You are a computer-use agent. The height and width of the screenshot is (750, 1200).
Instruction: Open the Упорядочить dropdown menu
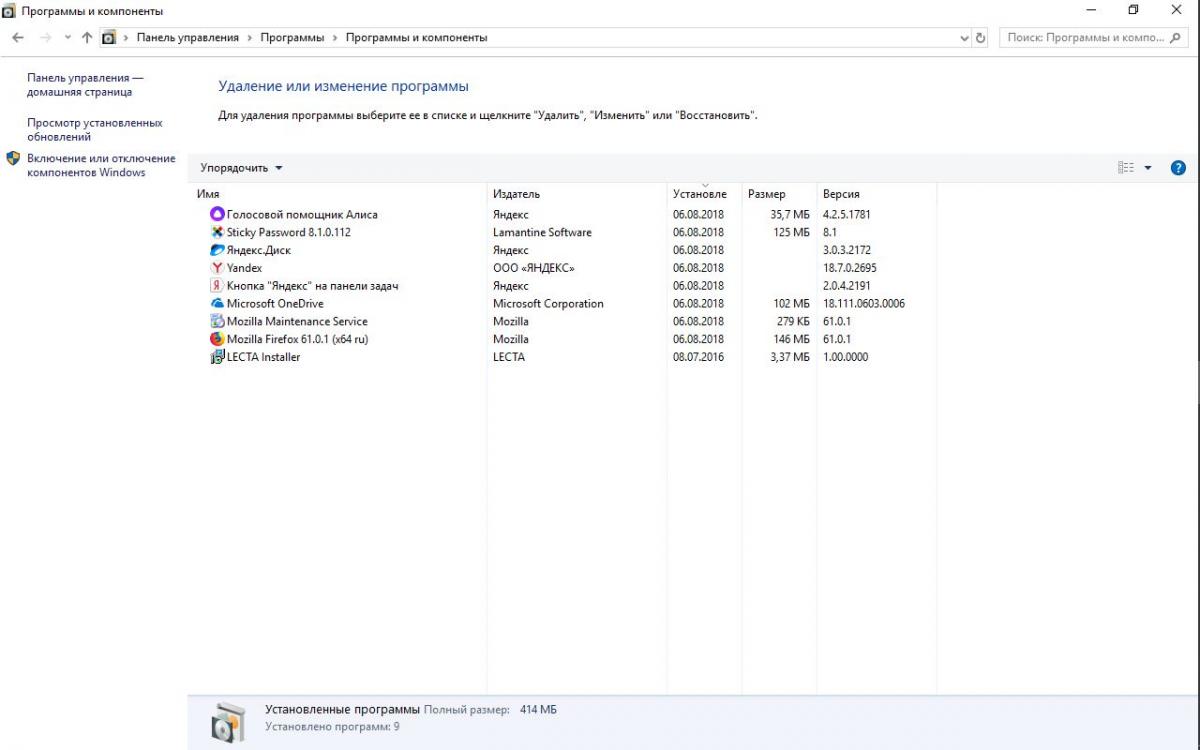click(241, 168)
